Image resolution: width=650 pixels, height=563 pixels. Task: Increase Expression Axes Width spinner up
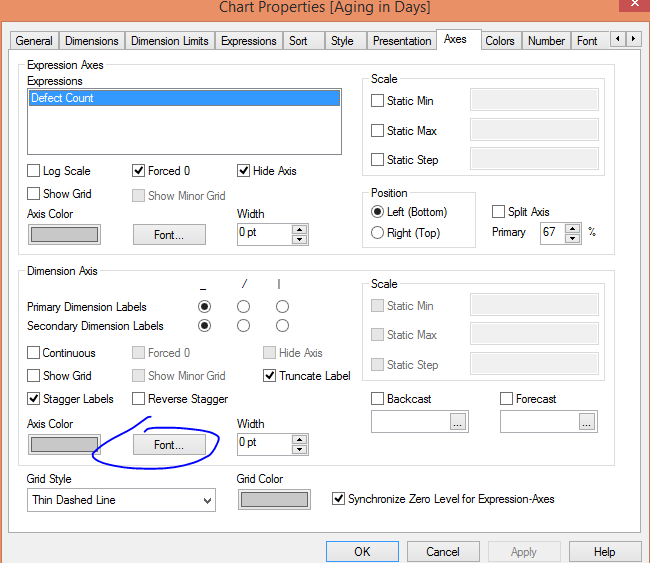click(x=299, y=229)
